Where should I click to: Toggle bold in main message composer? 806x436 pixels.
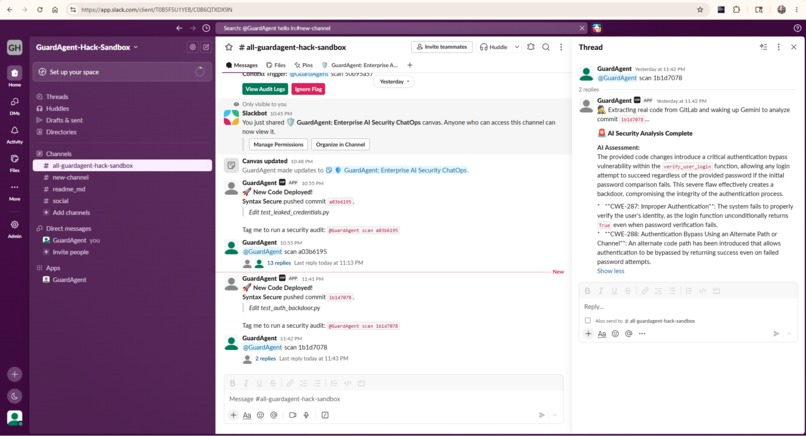point(232,383)
